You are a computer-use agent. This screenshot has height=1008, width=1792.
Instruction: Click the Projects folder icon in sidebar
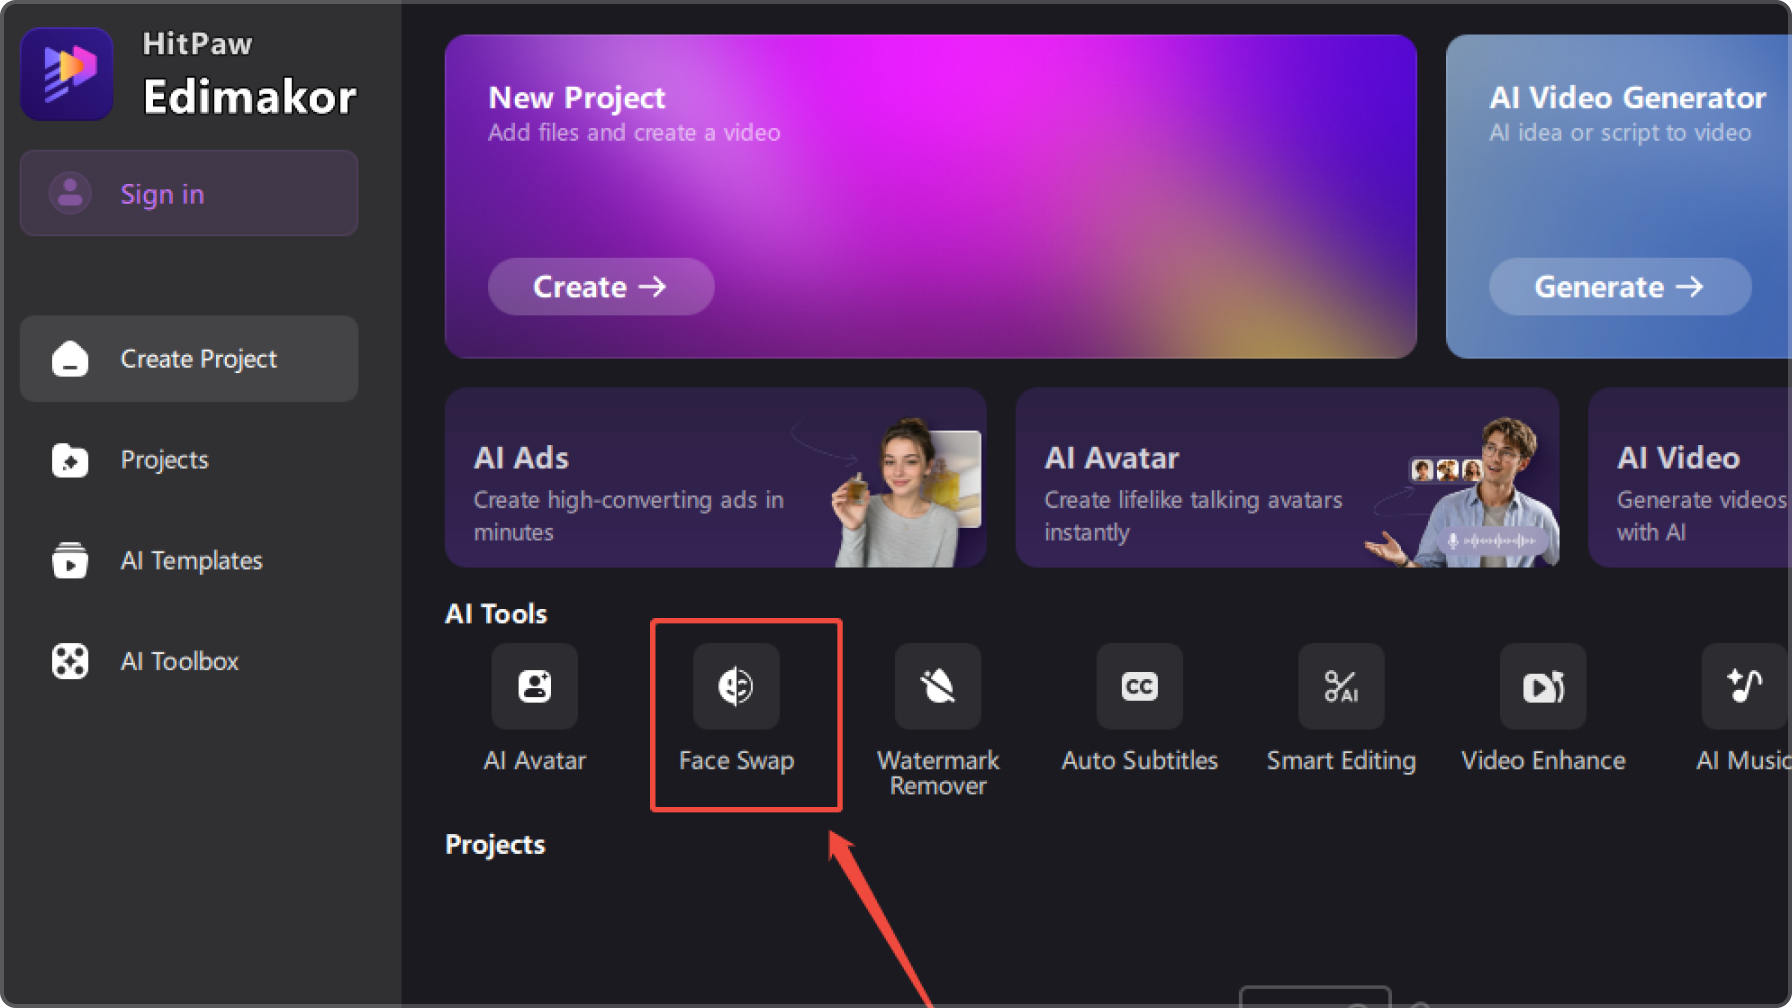coord(70,460)
